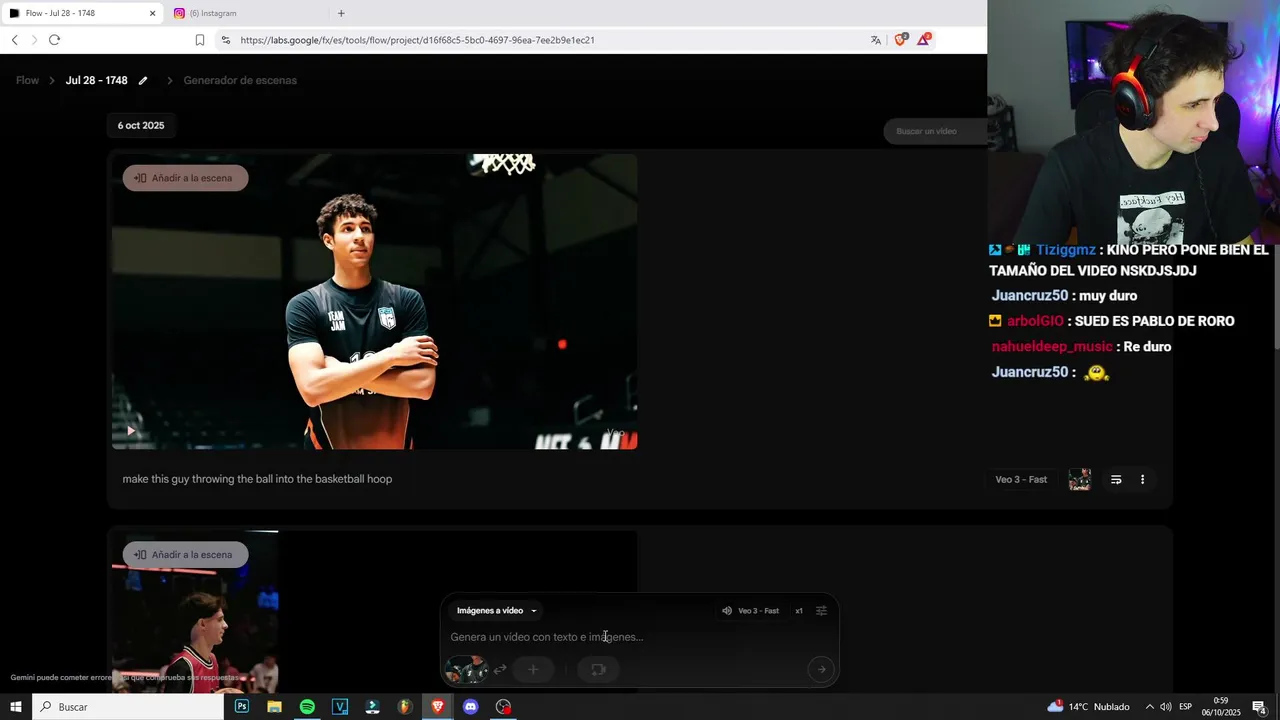
Task: Click the 6 oct 2025 date chip
Action: pyautogui.click(x=141, y=125)
